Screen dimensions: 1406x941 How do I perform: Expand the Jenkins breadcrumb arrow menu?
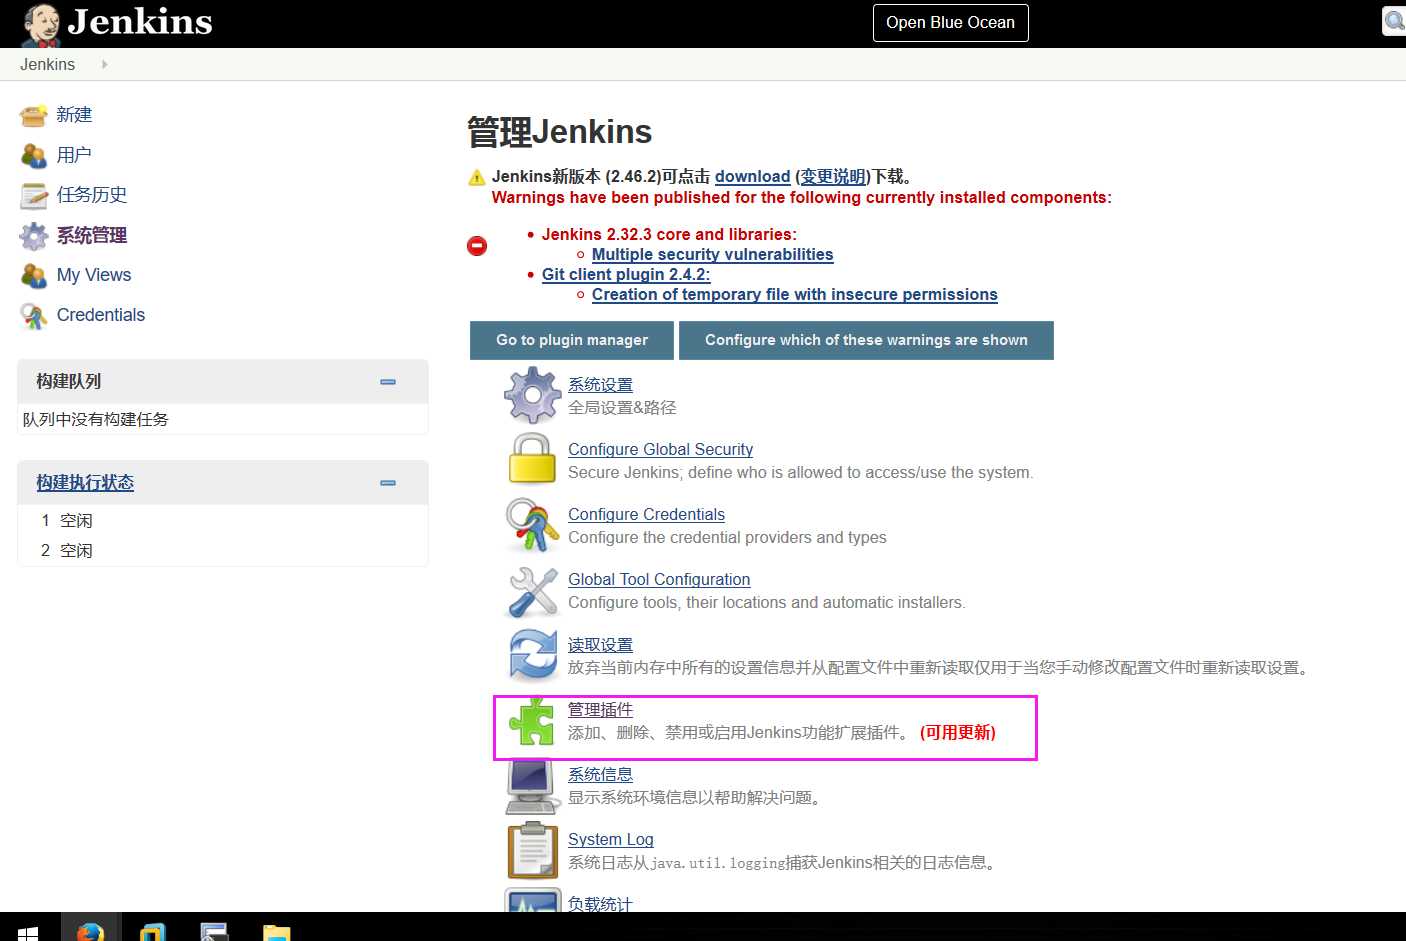pos(104,64)
